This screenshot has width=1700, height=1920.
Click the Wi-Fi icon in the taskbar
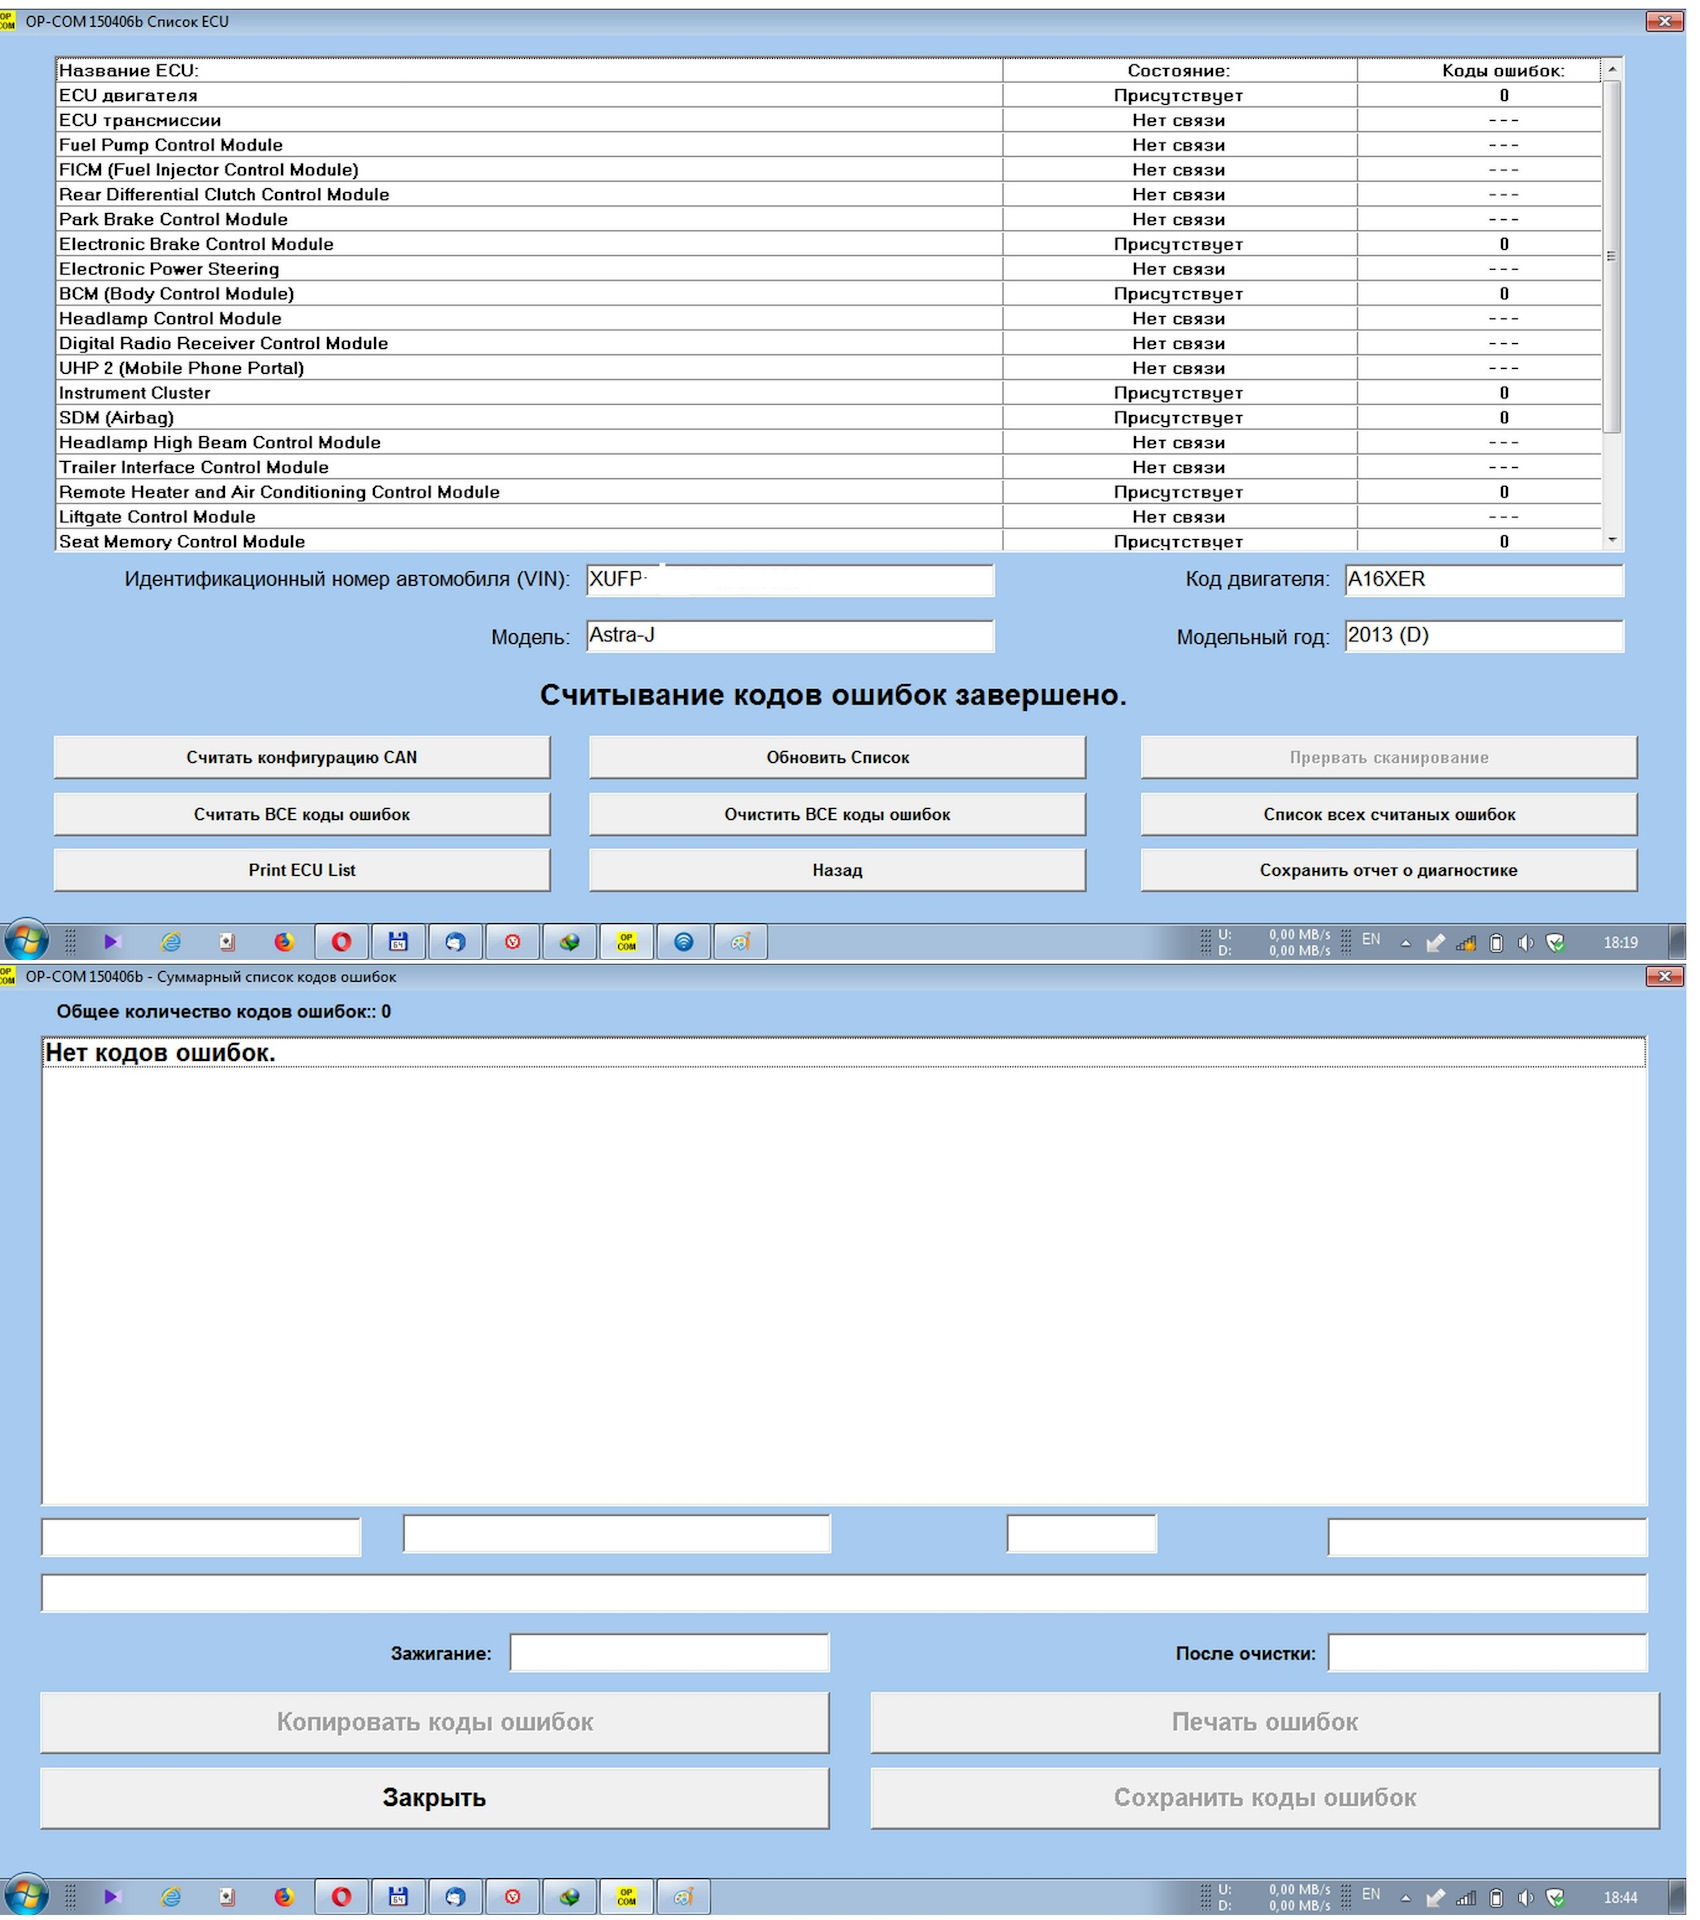coord(684,941)
